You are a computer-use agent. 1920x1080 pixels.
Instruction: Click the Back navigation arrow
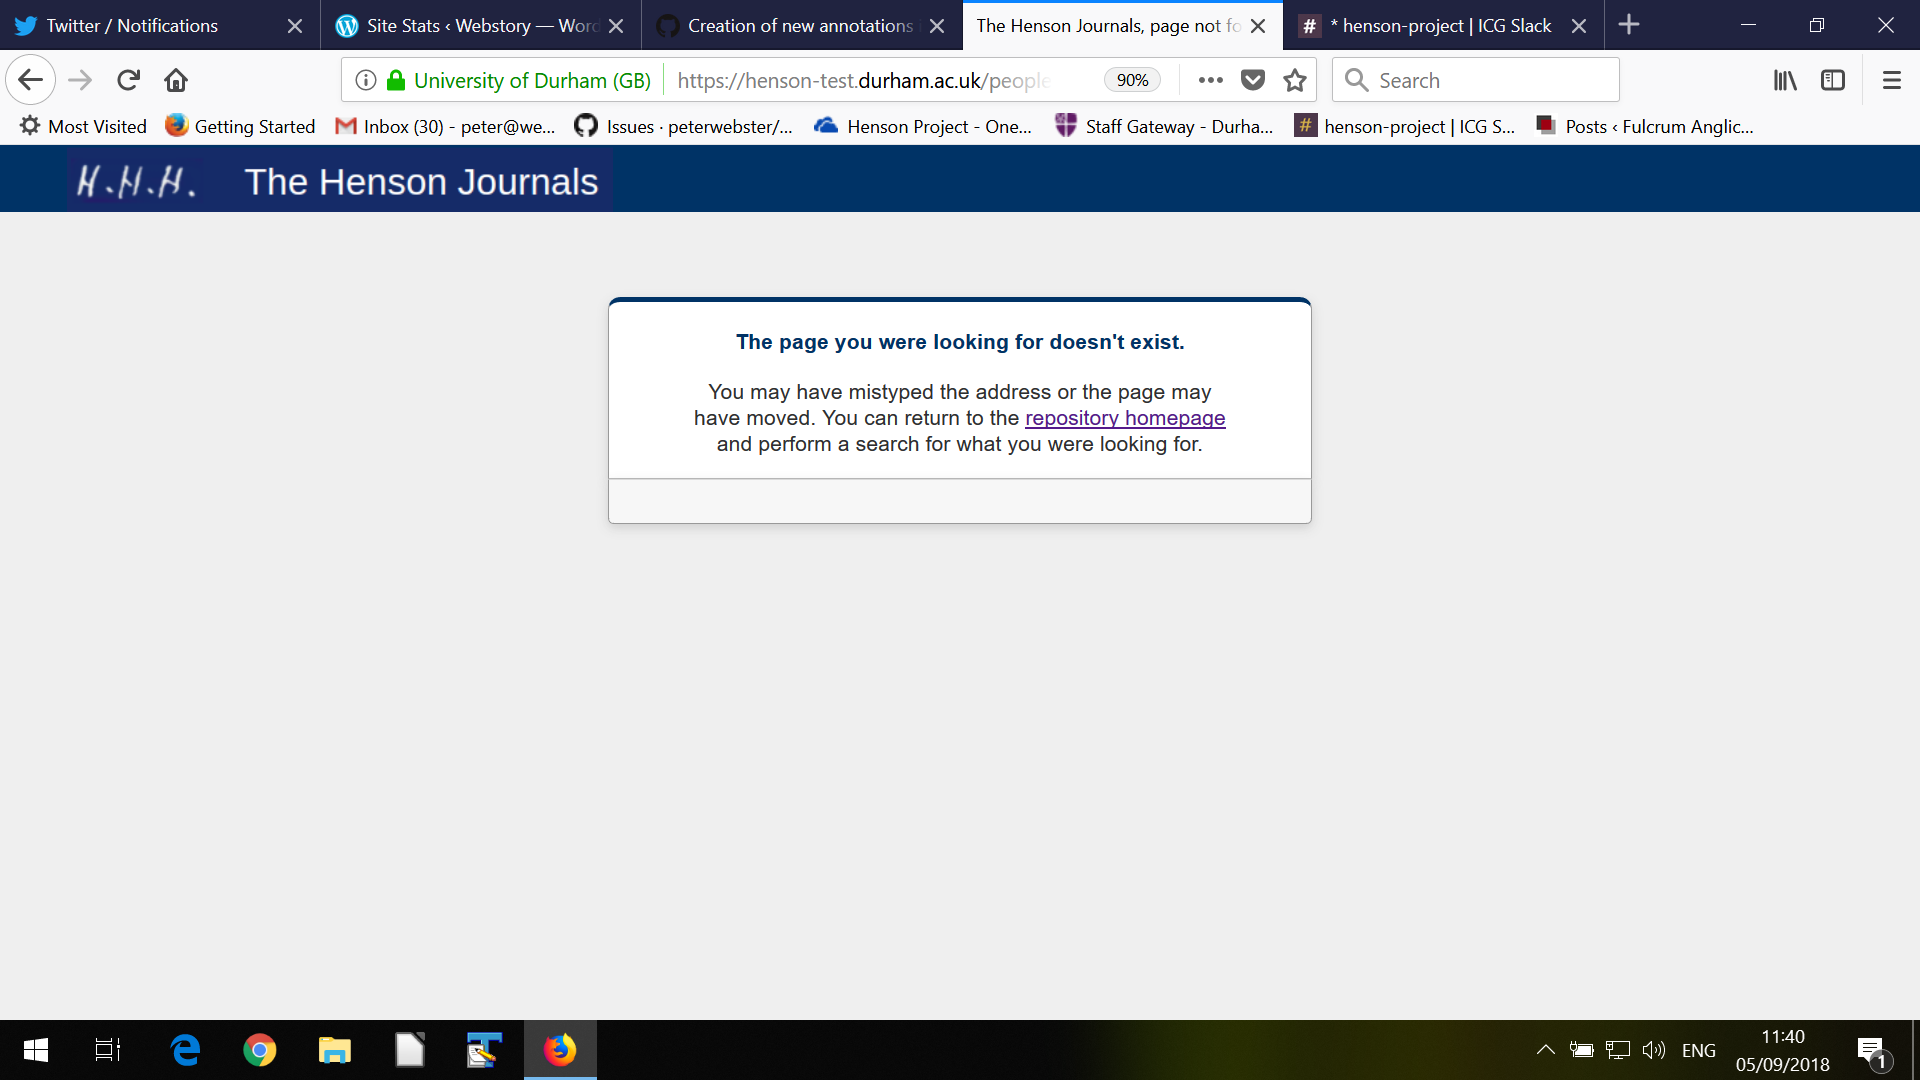point(30,80)
